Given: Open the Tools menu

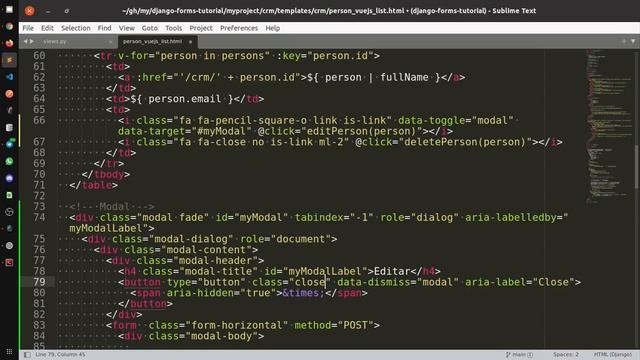Looking at the screenshot, I should 173,28.
